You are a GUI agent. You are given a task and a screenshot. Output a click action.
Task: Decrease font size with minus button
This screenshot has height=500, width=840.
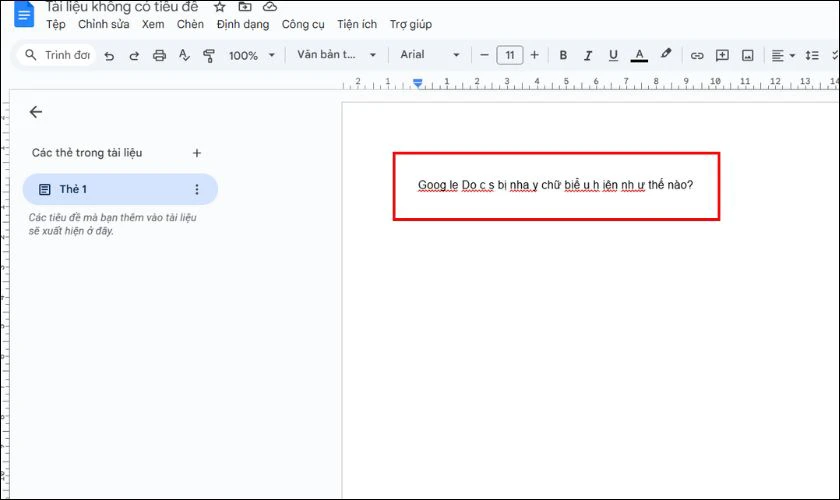(484, 55)
